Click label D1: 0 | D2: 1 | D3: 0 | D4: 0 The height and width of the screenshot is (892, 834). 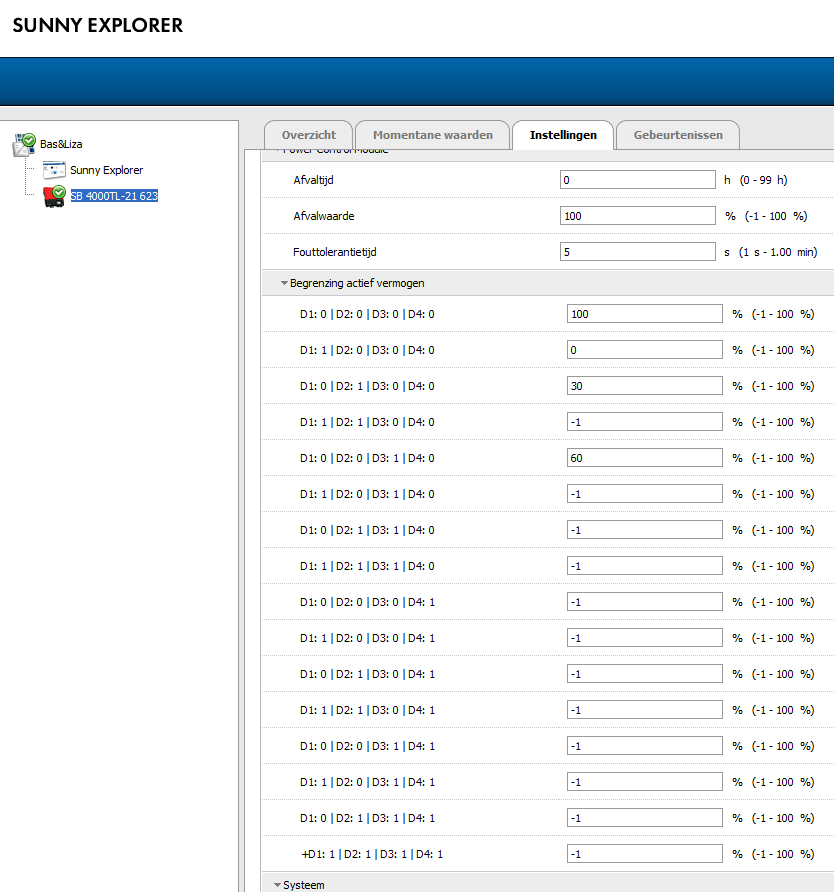pos(367,386)
